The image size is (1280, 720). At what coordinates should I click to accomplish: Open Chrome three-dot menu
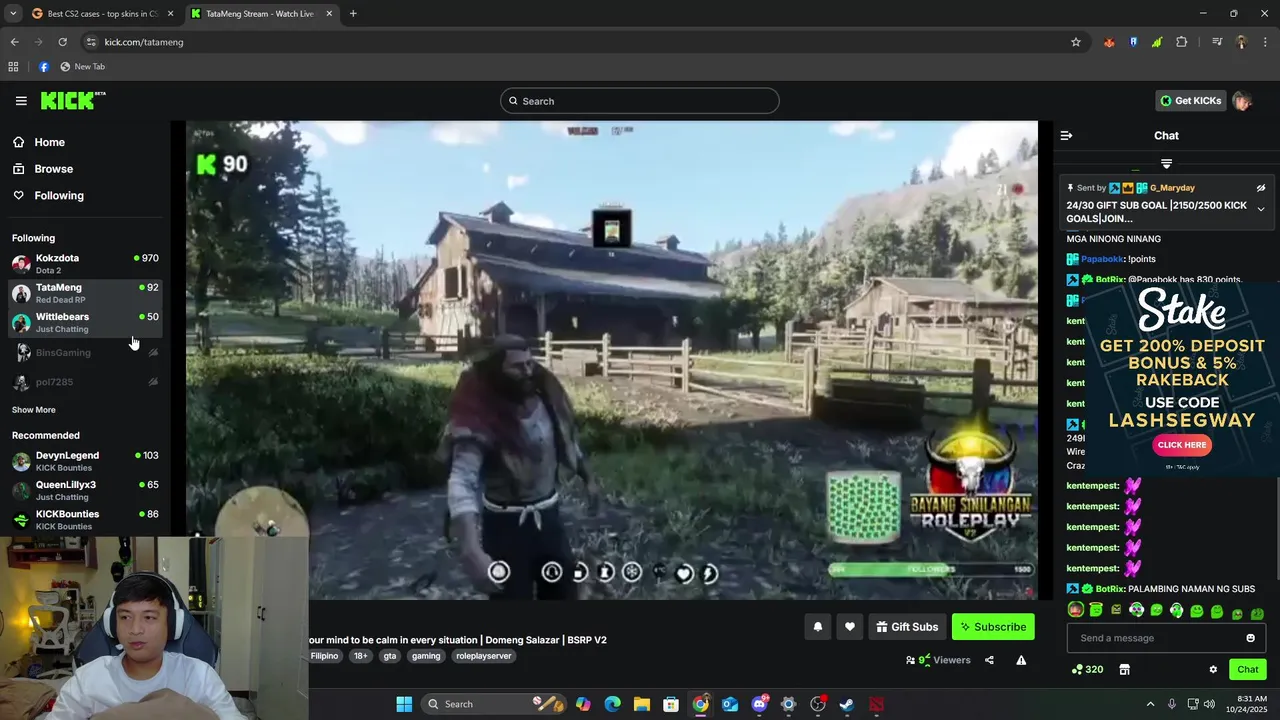(1265, 42)
